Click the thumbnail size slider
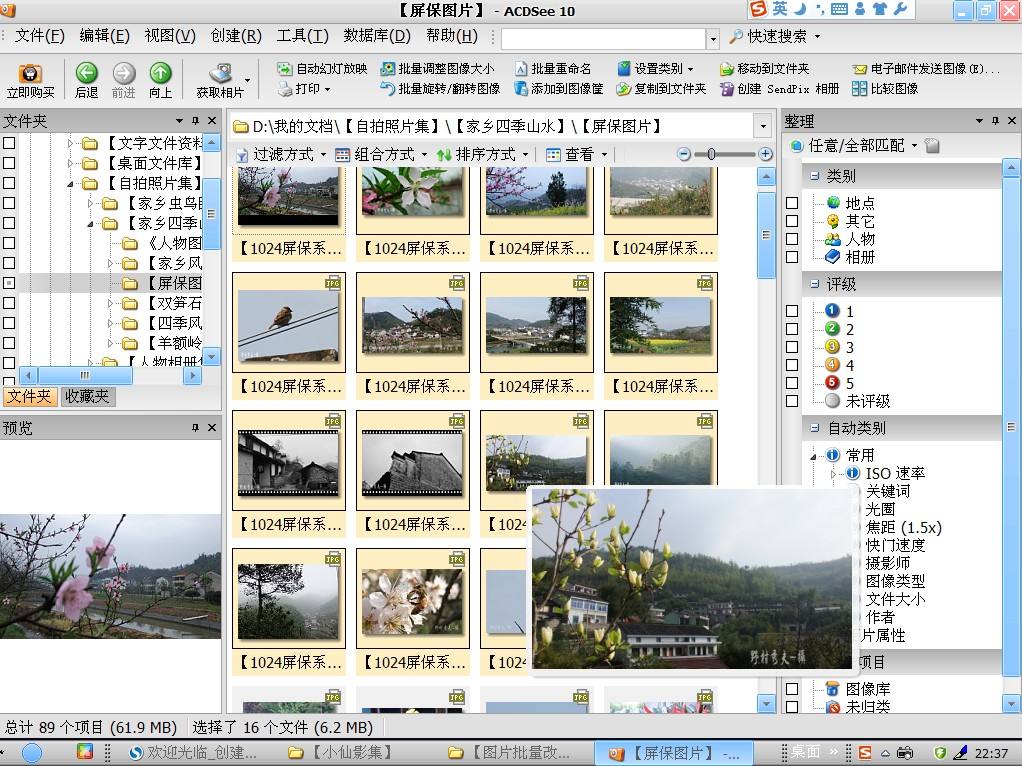Viewport: 1022px width, 766px height. pos(711,154)
